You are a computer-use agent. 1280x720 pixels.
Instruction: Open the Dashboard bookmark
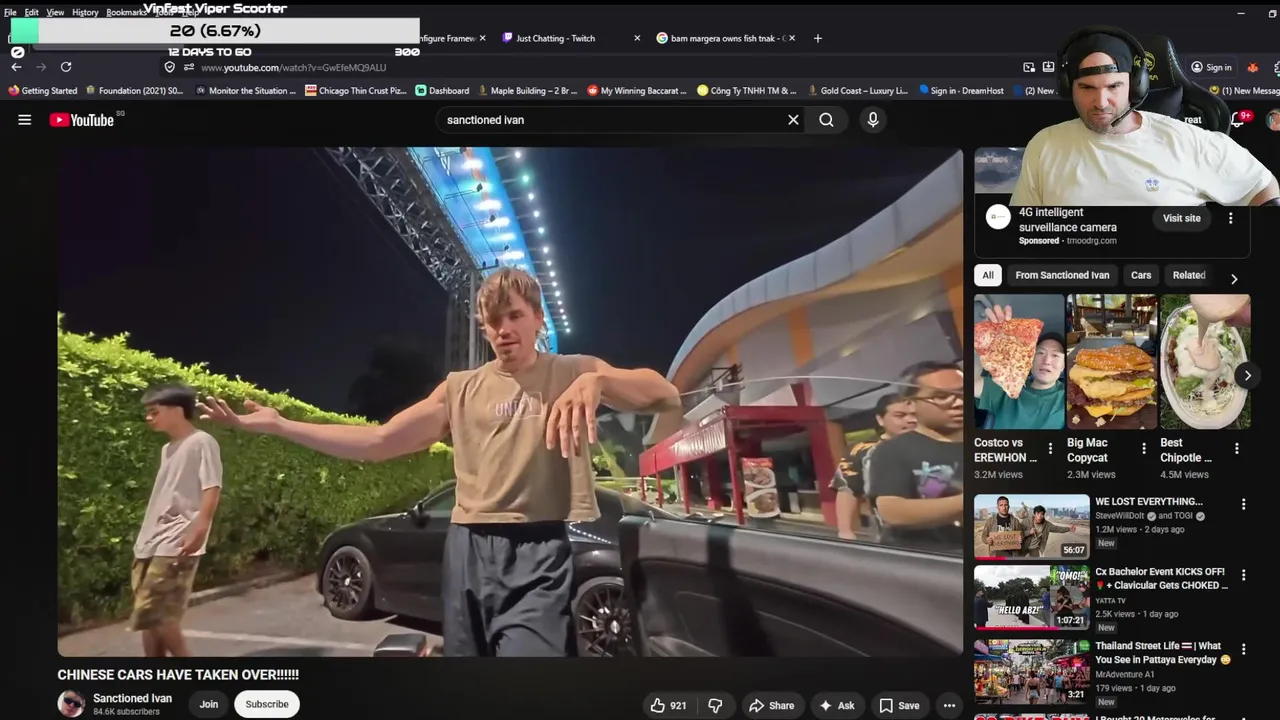[x=442, y=90]
